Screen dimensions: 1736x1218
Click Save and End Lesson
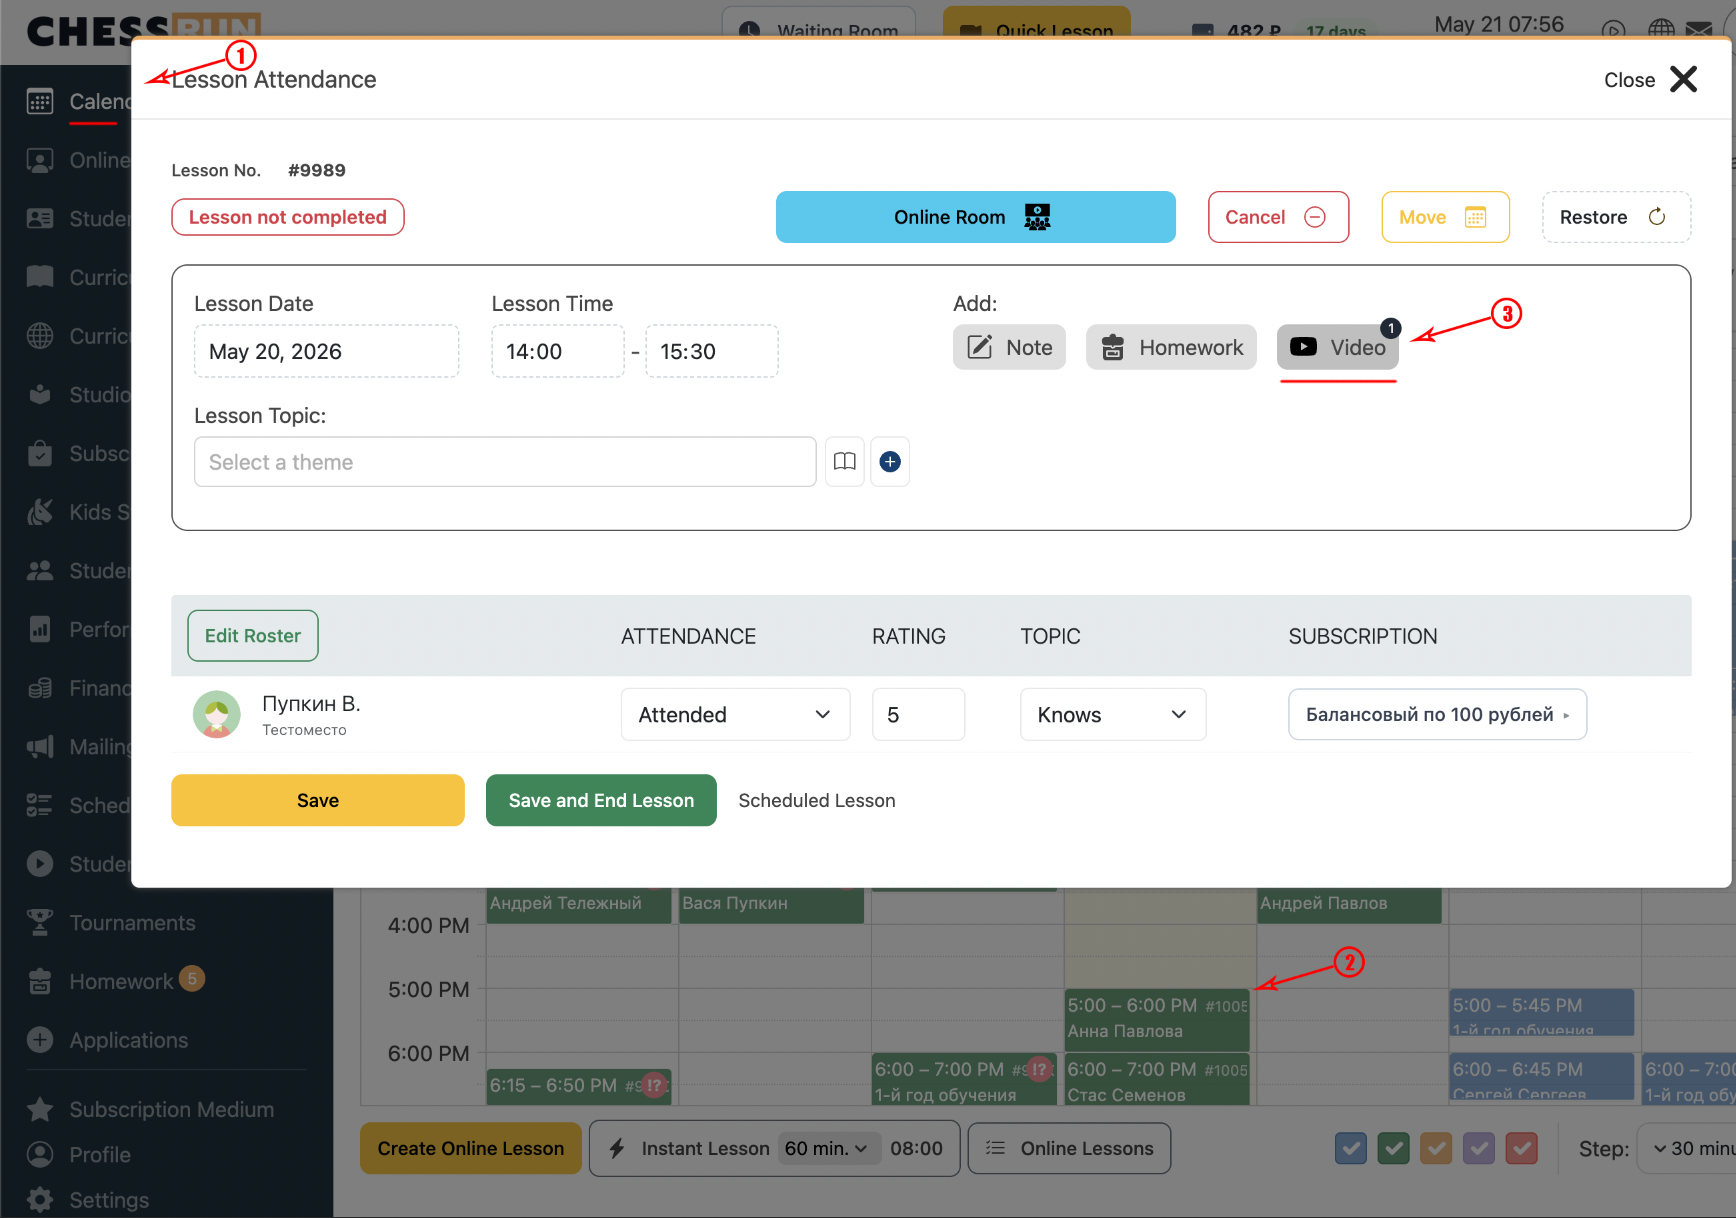pyautogui.click(x=601, y=800)
